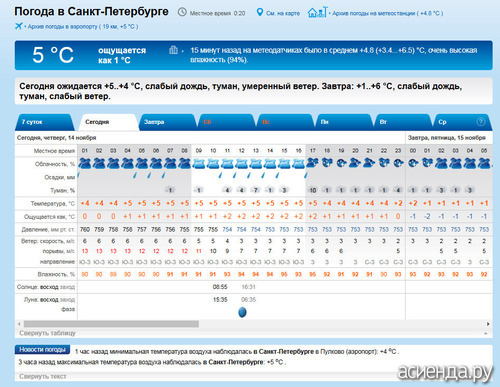Viewport: 500px width, 387px height.
Task: Click the small arrow at right of Свернуть таблицу
Action: pyautogui.click(x=486, y=333)
